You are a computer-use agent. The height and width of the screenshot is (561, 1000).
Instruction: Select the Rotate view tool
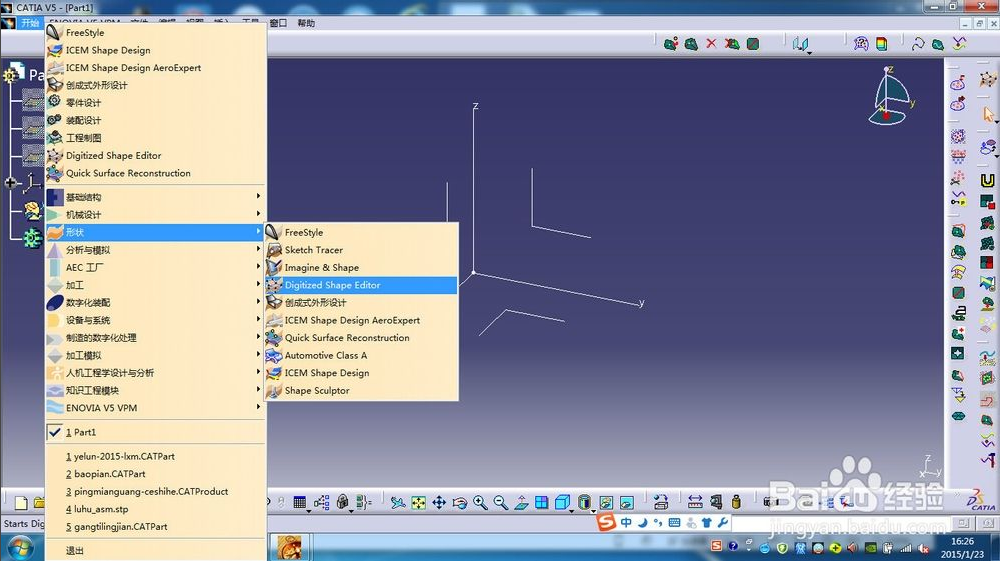[x=460, y=502]
